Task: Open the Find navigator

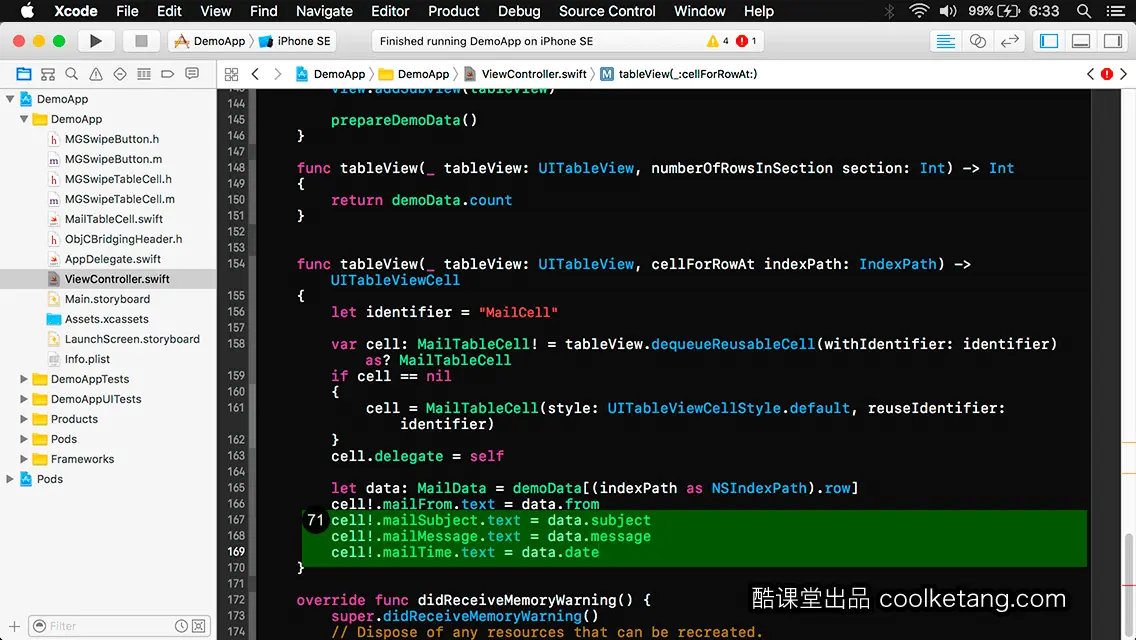Action: [x=72, y=74]
